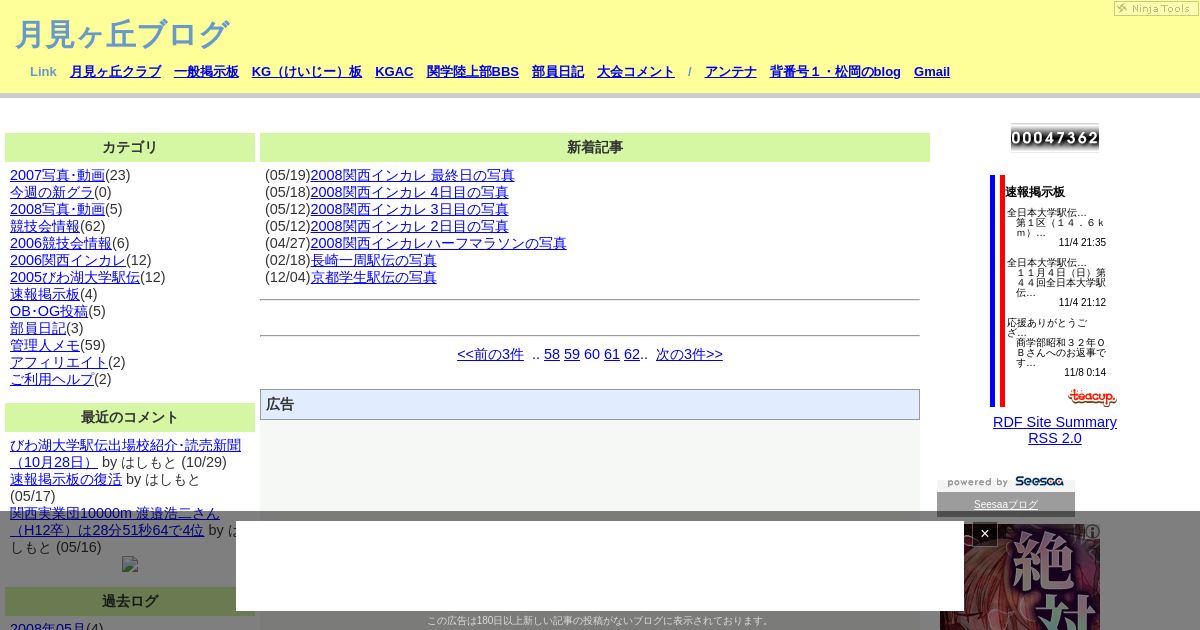Open article 2008関西インカレ 4日目の写真
The width and height of the screenshot is (1200, 630).
[x=409, y=192]
